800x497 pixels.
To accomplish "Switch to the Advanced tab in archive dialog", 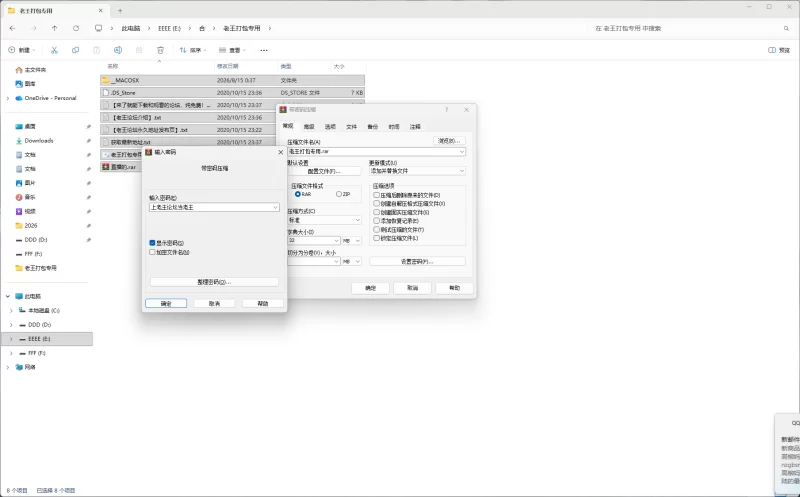I will coord(309,127).
